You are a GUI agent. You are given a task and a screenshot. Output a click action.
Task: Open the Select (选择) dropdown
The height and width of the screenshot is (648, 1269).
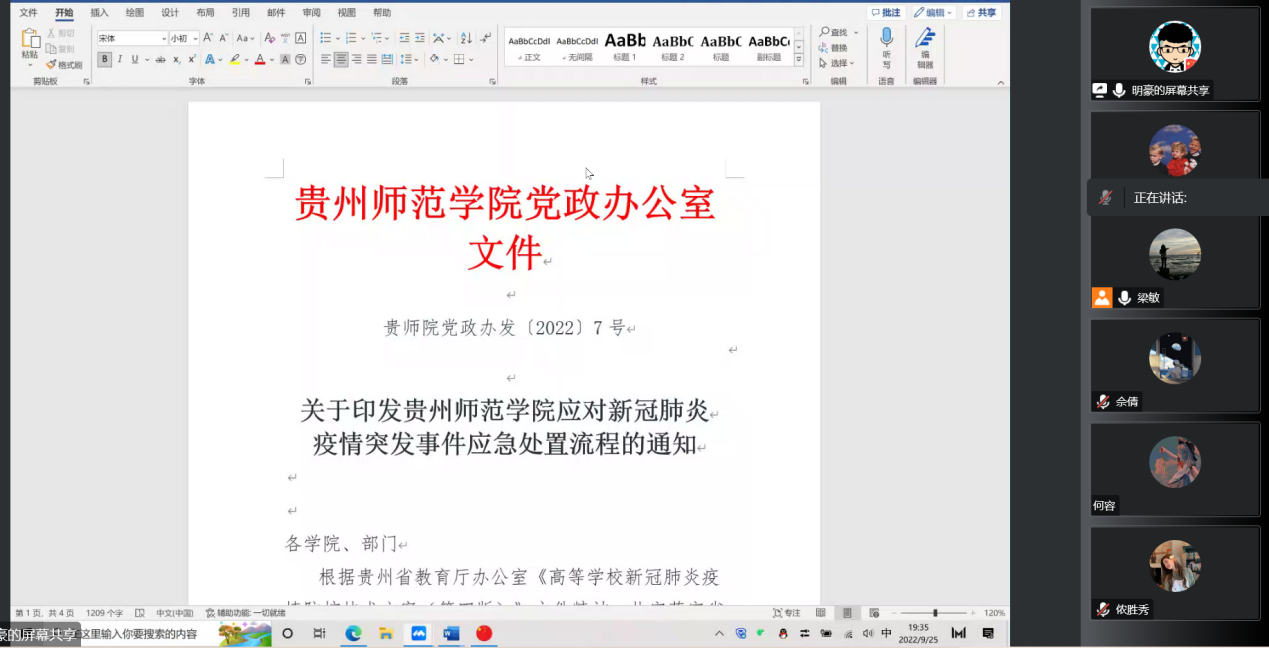(x=838, y=63)
